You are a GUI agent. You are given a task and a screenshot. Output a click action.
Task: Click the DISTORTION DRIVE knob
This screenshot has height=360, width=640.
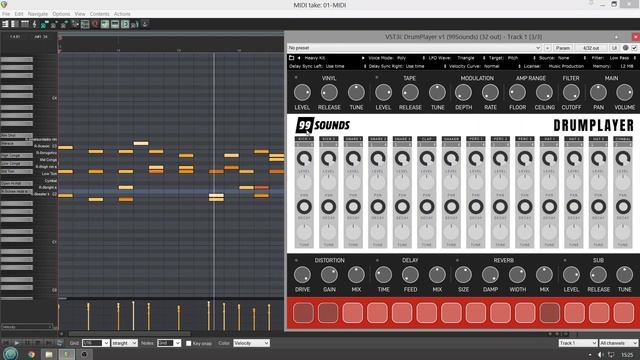coord(302,275)
